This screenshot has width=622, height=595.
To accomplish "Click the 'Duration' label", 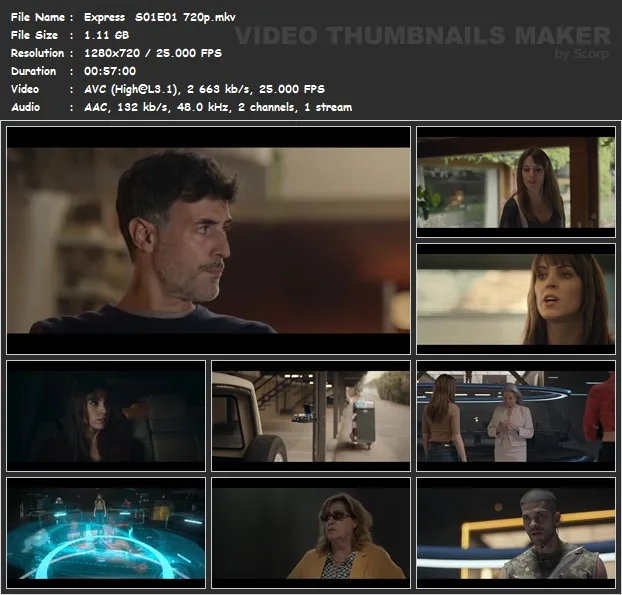I will coord(33,71).
